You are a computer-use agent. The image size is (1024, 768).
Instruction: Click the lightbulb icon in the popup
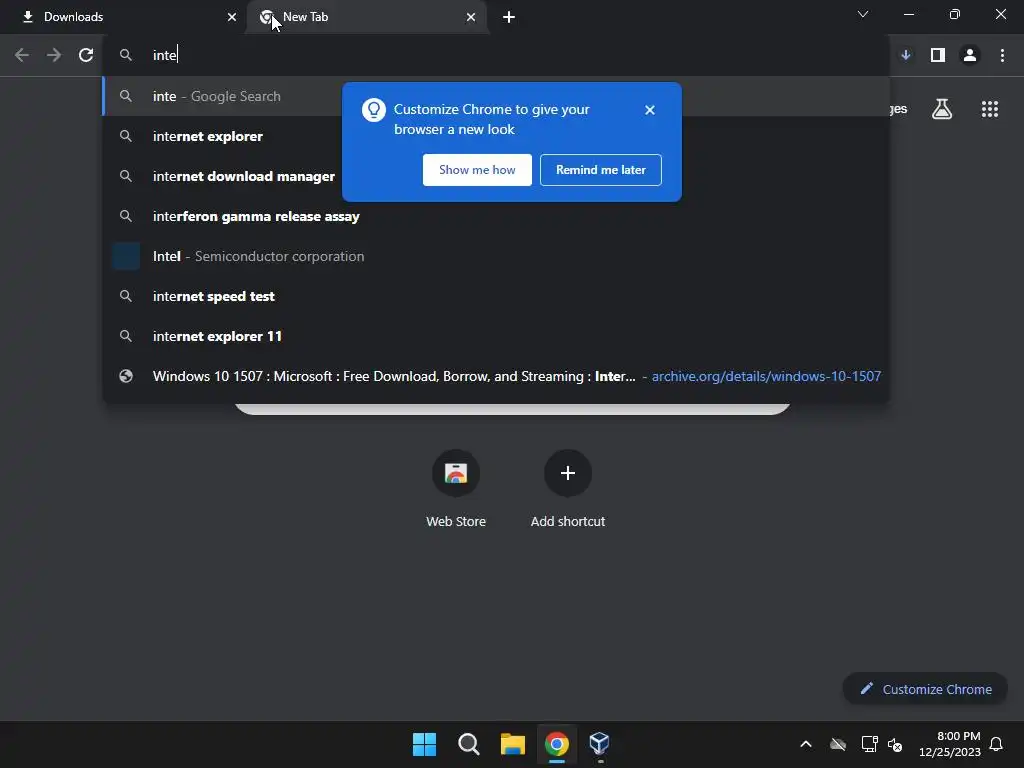point(374,110)
